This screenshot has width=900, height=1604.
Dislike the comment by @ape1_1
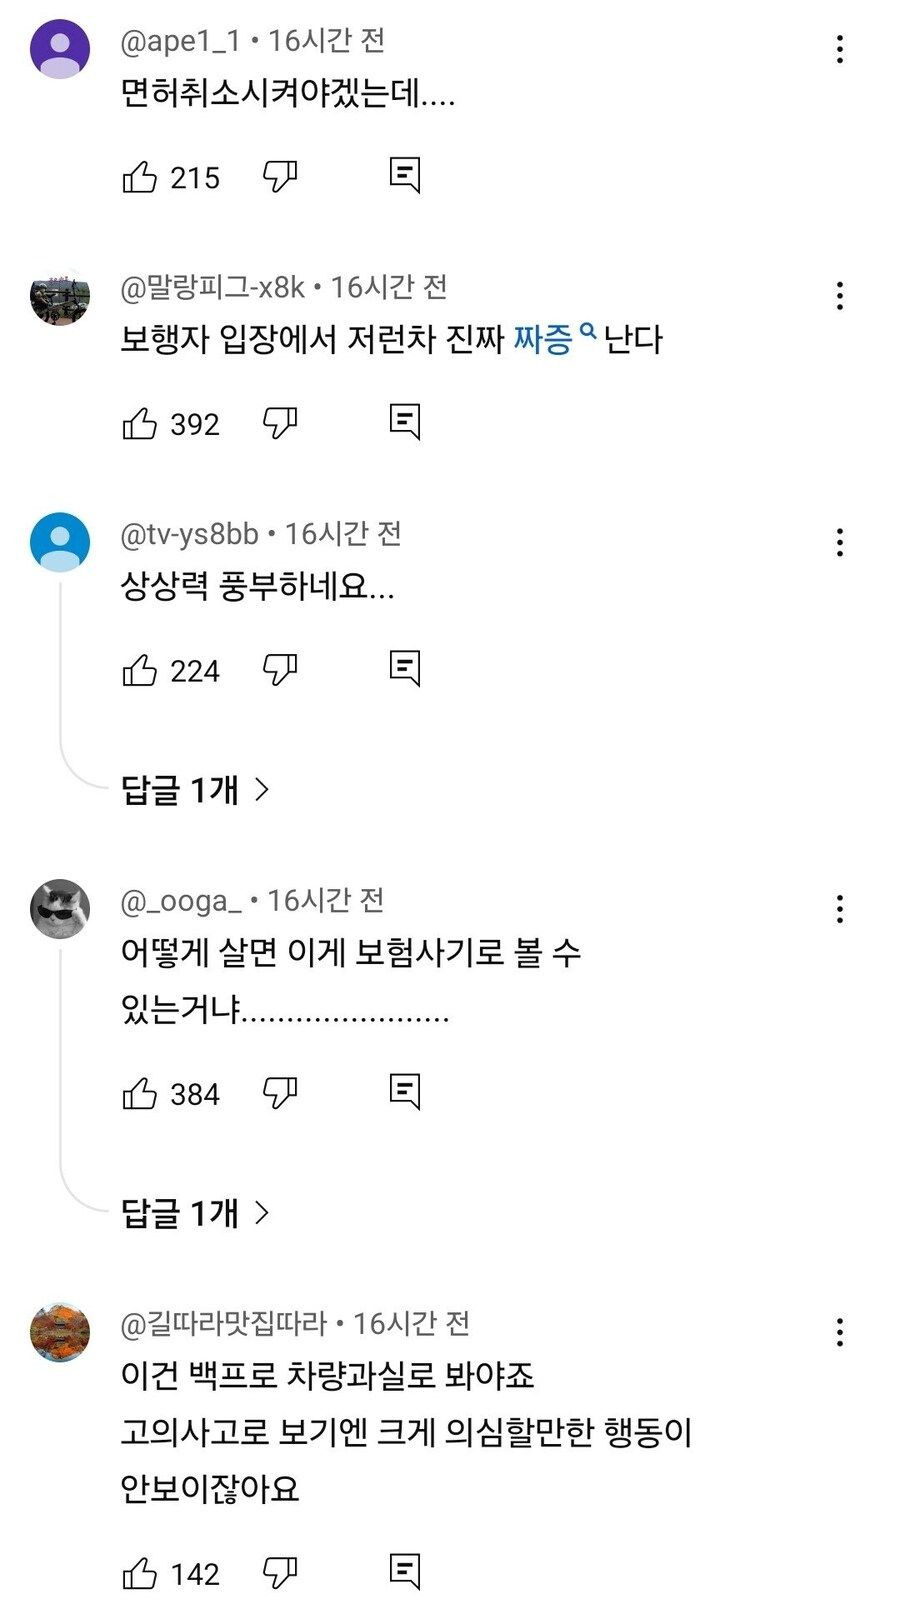(x=280, y=177)
